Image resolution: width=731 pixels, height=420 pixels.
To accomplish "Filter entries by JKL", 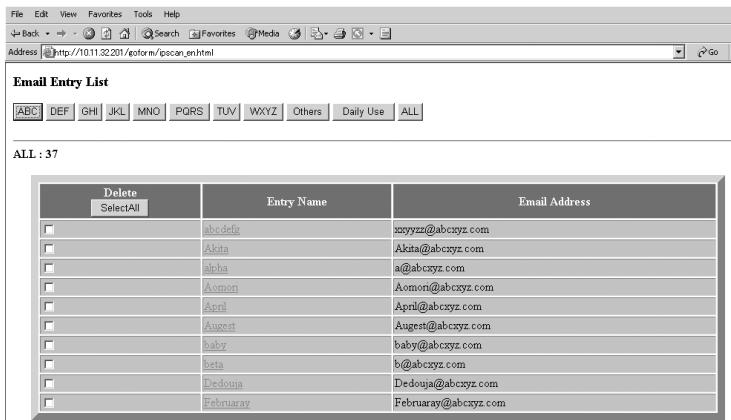I will pyautogui.click(x=117, y=111).
